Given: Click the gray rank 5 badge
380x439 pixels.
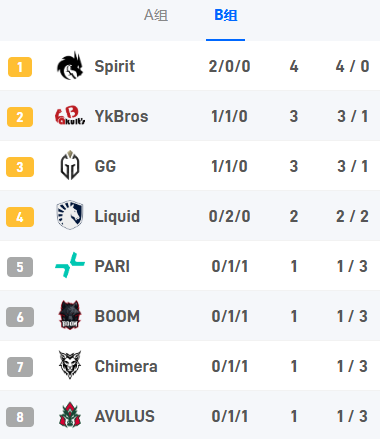Looking at the screenshot, I should tap(20, 267).
